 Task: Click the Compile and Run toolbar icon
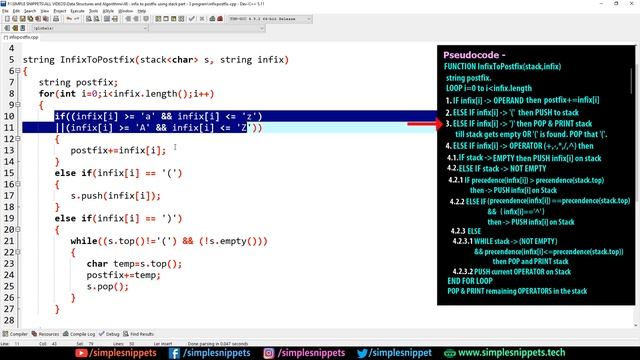pos(173,19)
